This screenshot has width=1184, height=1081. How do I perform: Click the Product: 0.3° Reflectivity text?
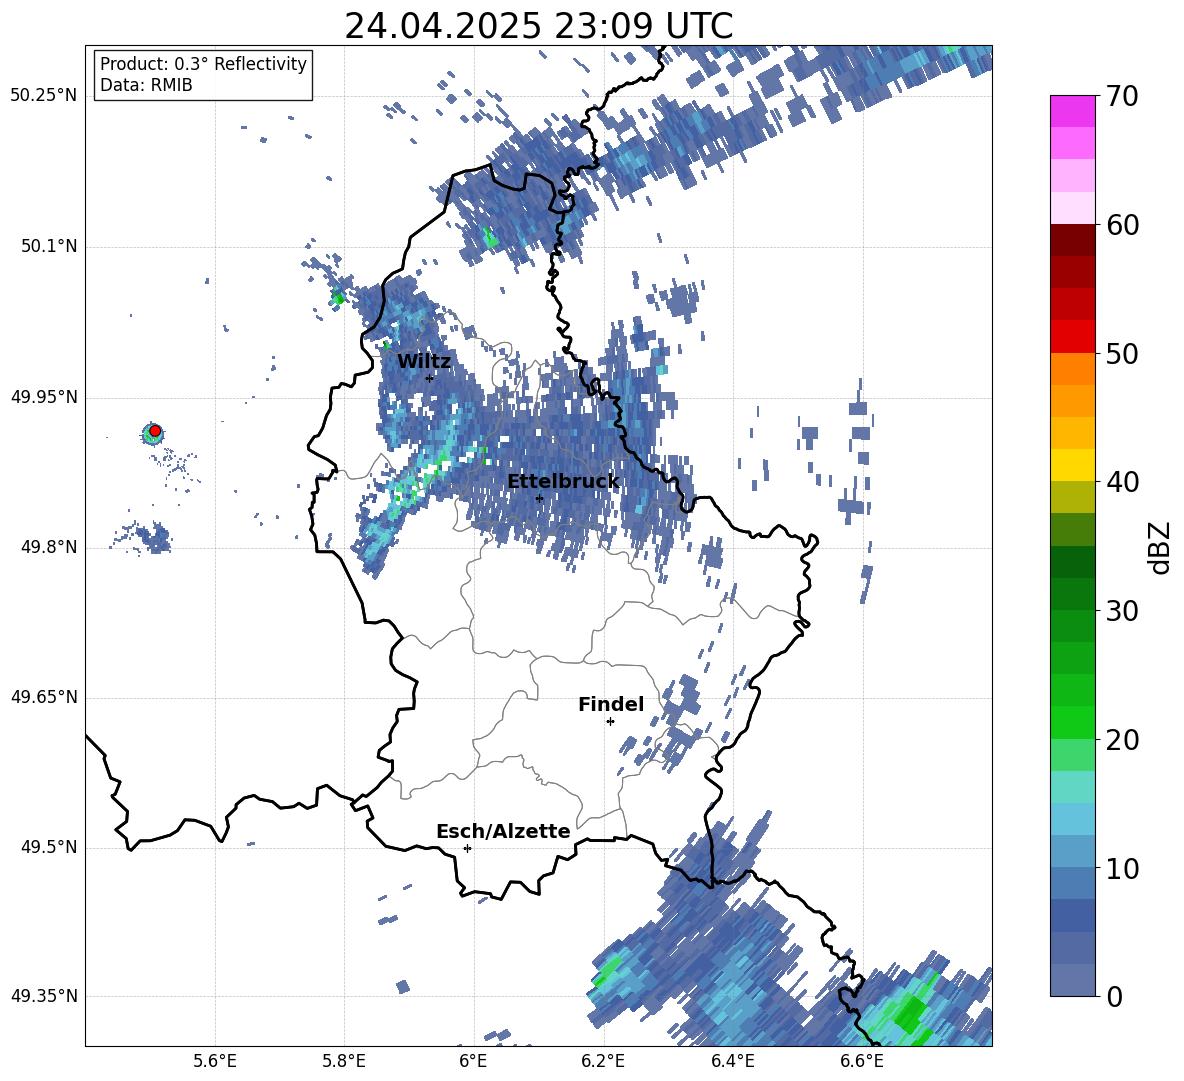(x=203, y=63)
